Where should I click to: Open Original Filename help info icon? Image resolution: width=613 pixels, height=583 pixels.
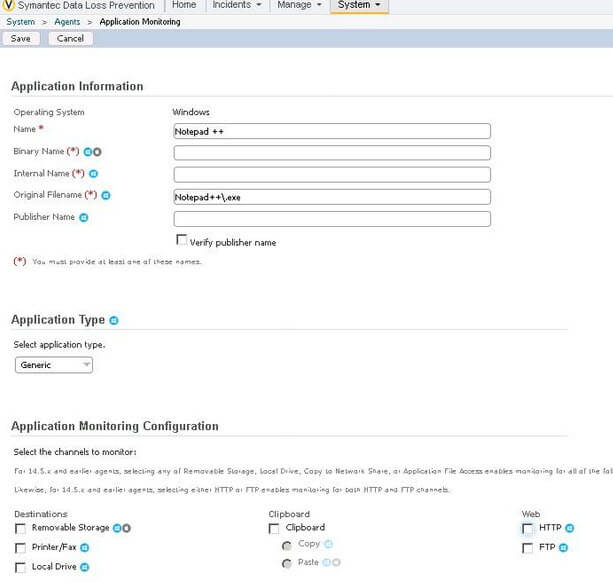[x=106, y=195]
